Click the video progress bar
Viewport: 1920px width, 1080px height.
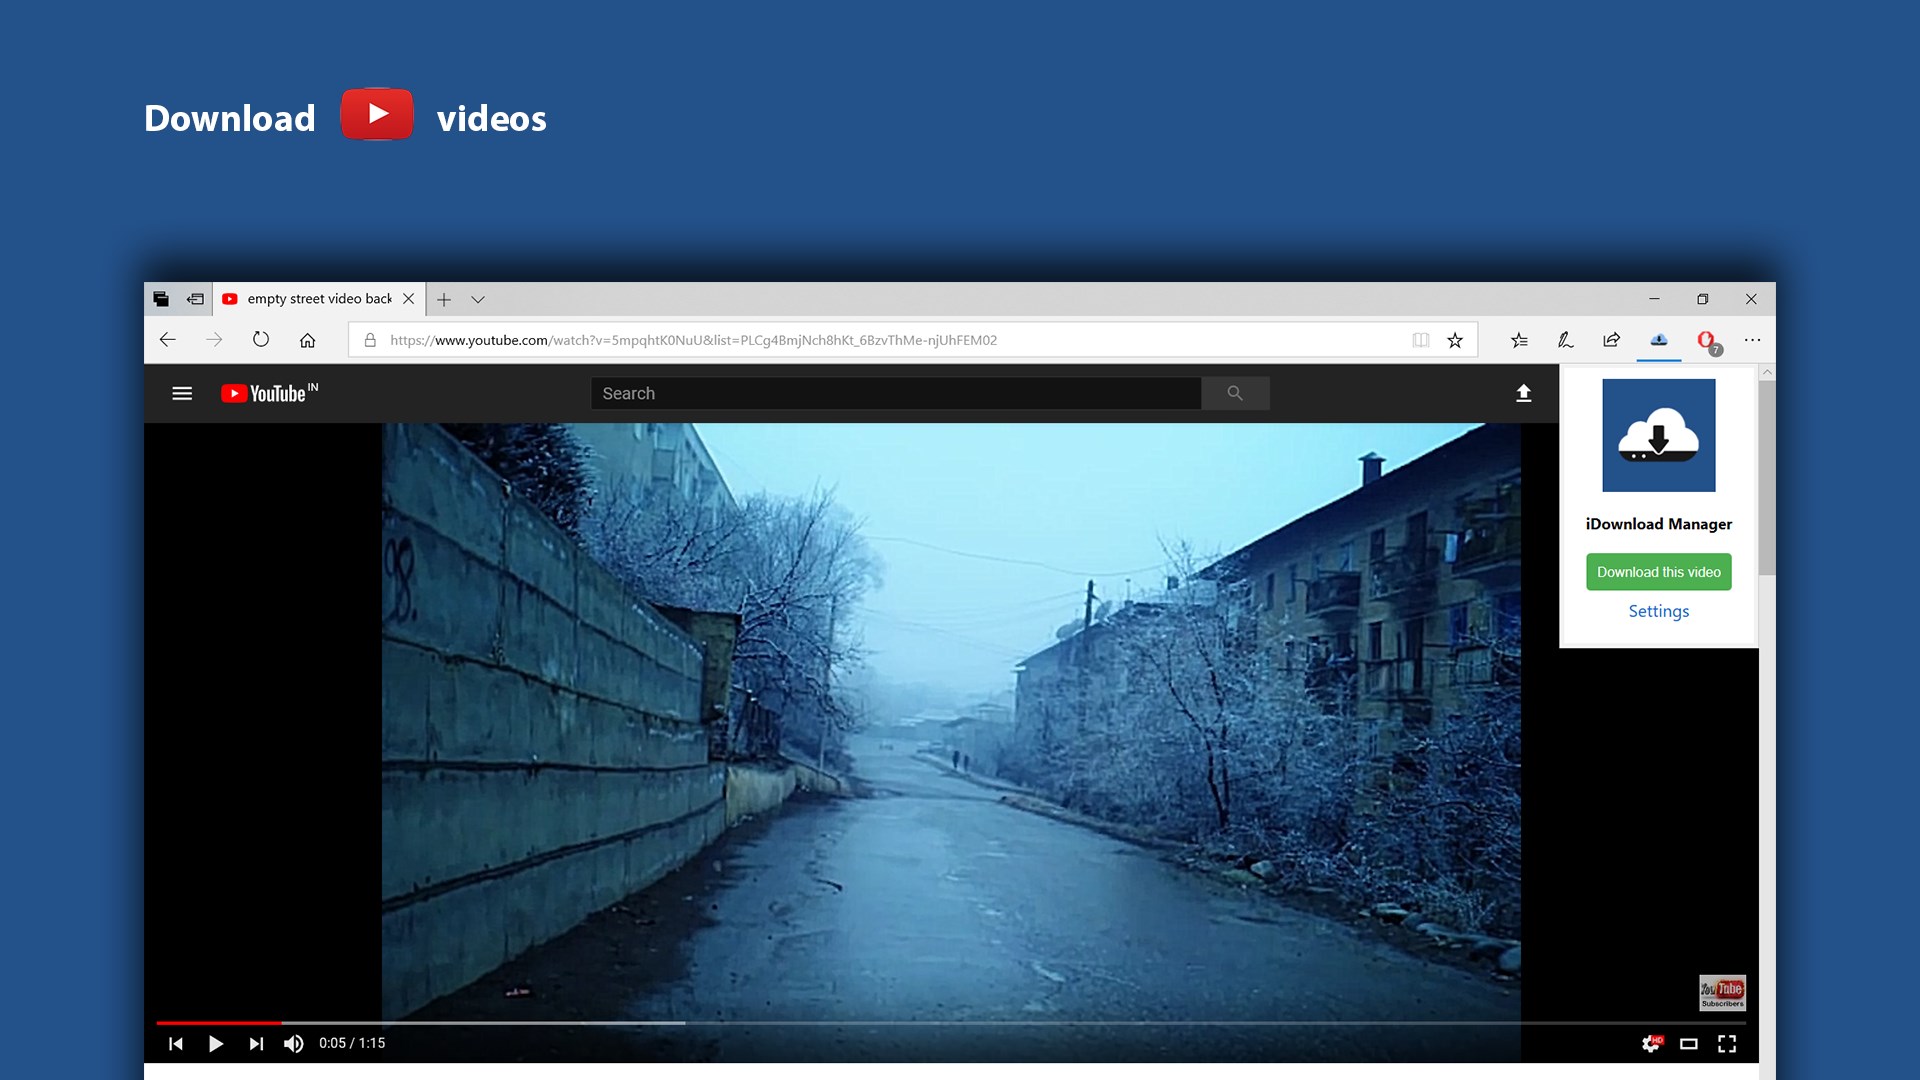pos(950,1023)
